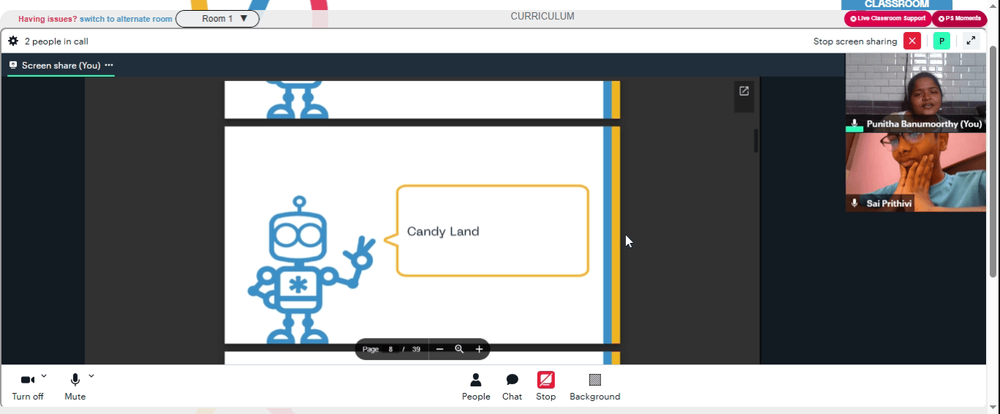The width and height of the screenshot is (1000, 414).
Task: Open call settings gear icon
Action: pos(13,41)
